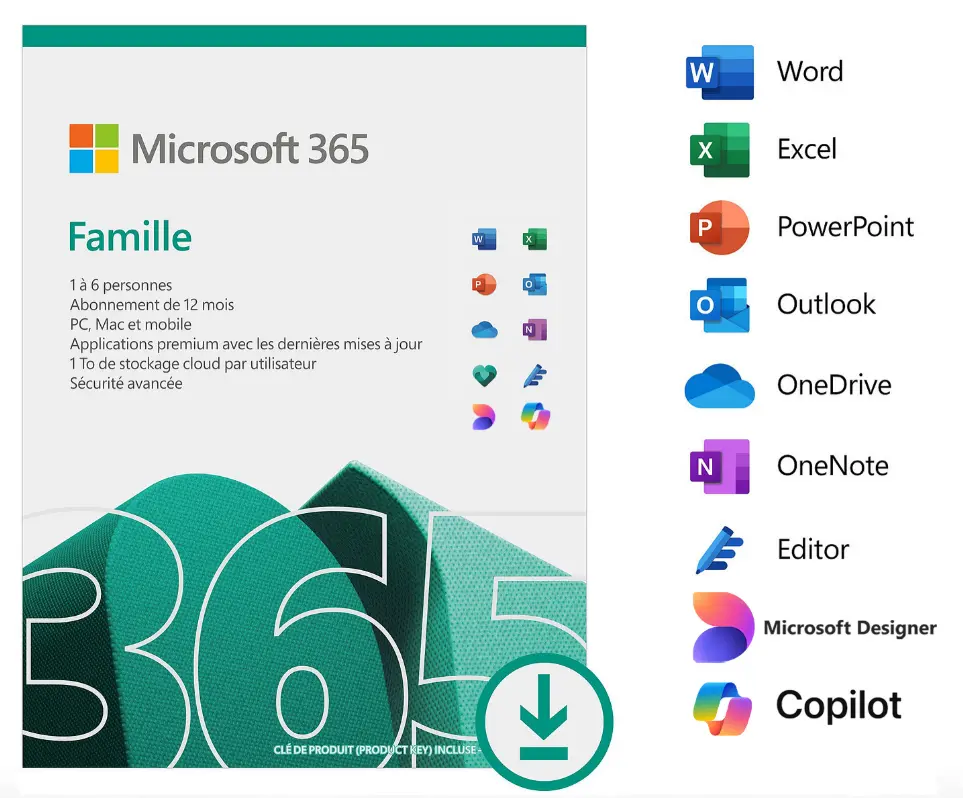Image resolution: width=963 pixels, height=798 pixels.
Task: Click the large OneDrive cloud icon beside its label
Action: (719, 386)
